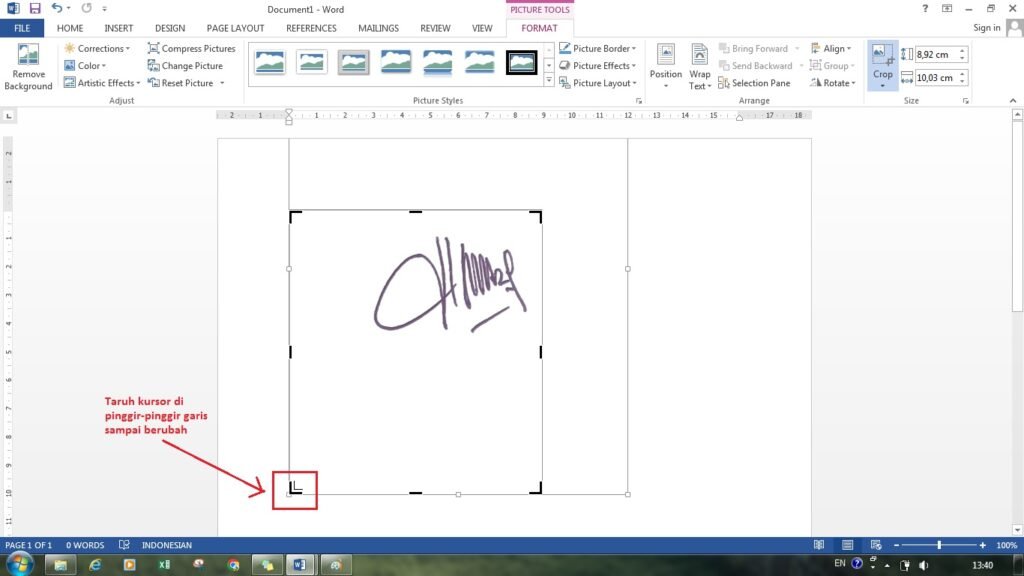This screenshot has height=576, width=1024.
Task: Open the Picture Border dropdown
Action: click(597, 48)
